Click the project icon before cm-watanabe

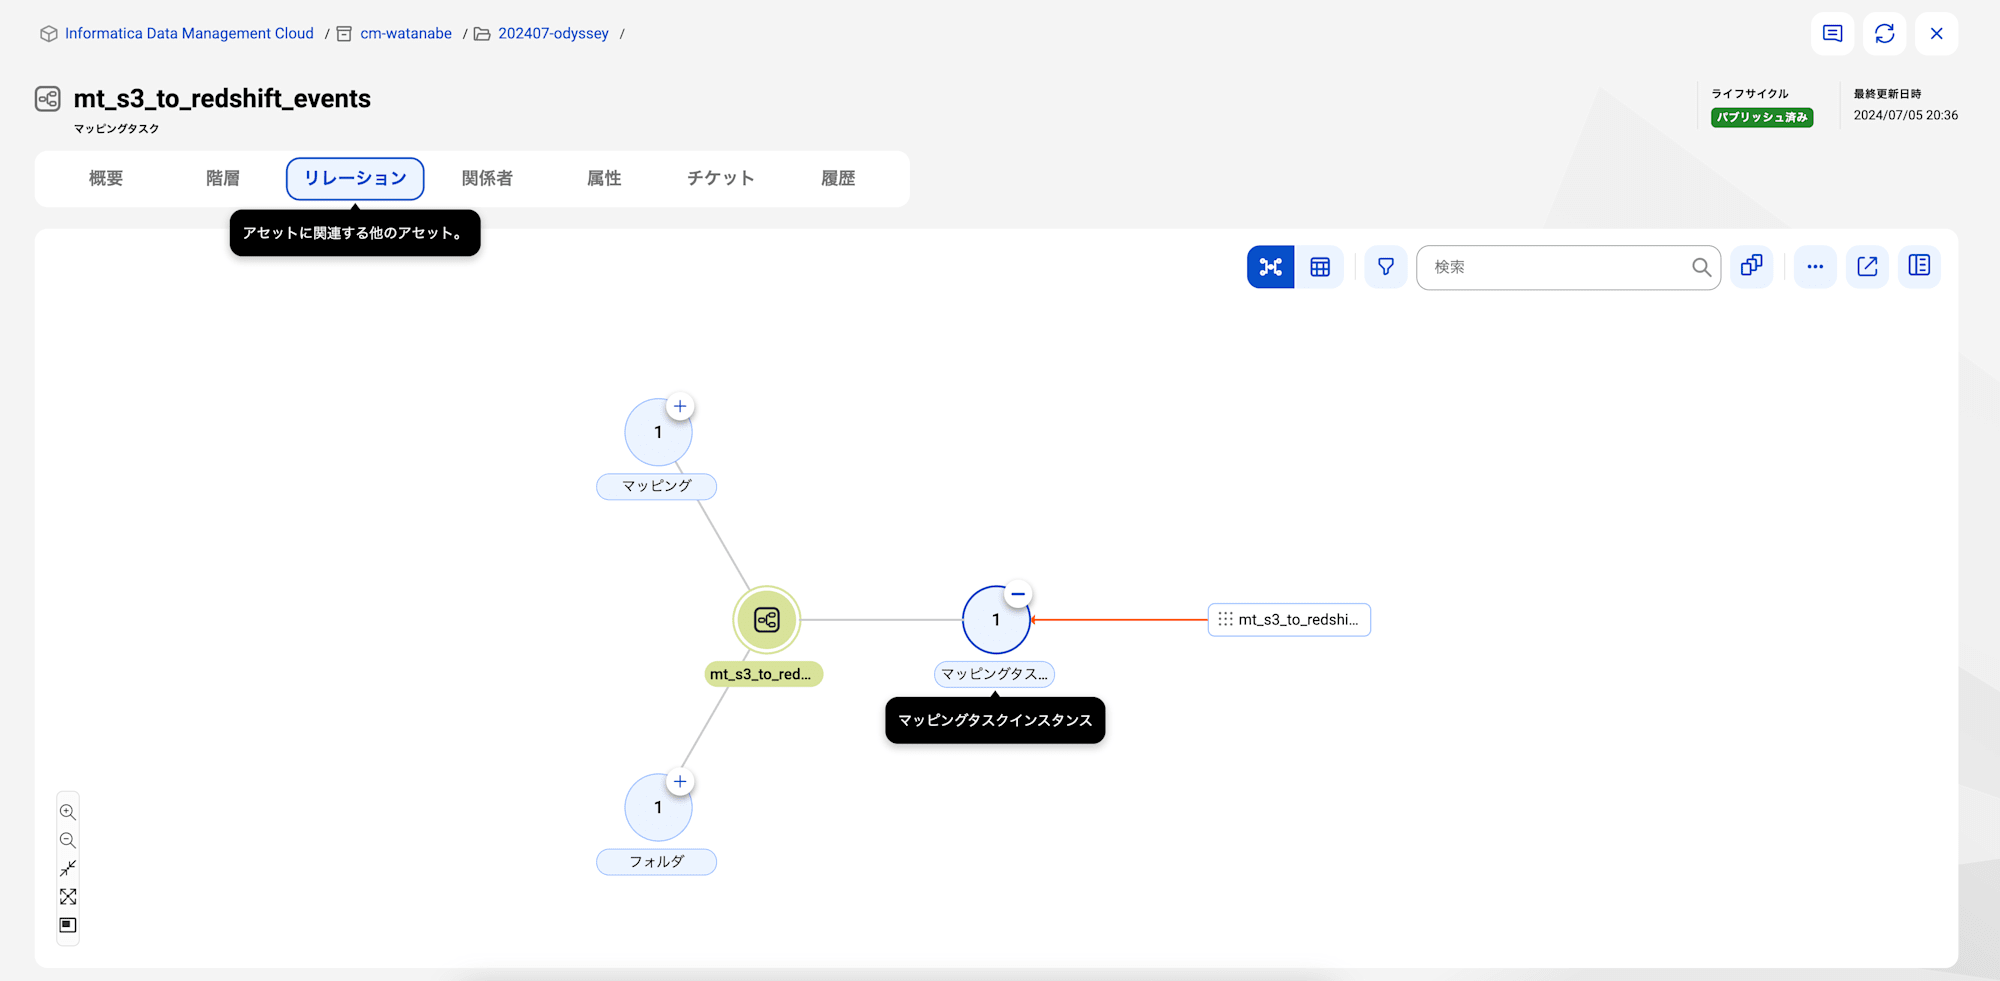[x=344, y=34]
